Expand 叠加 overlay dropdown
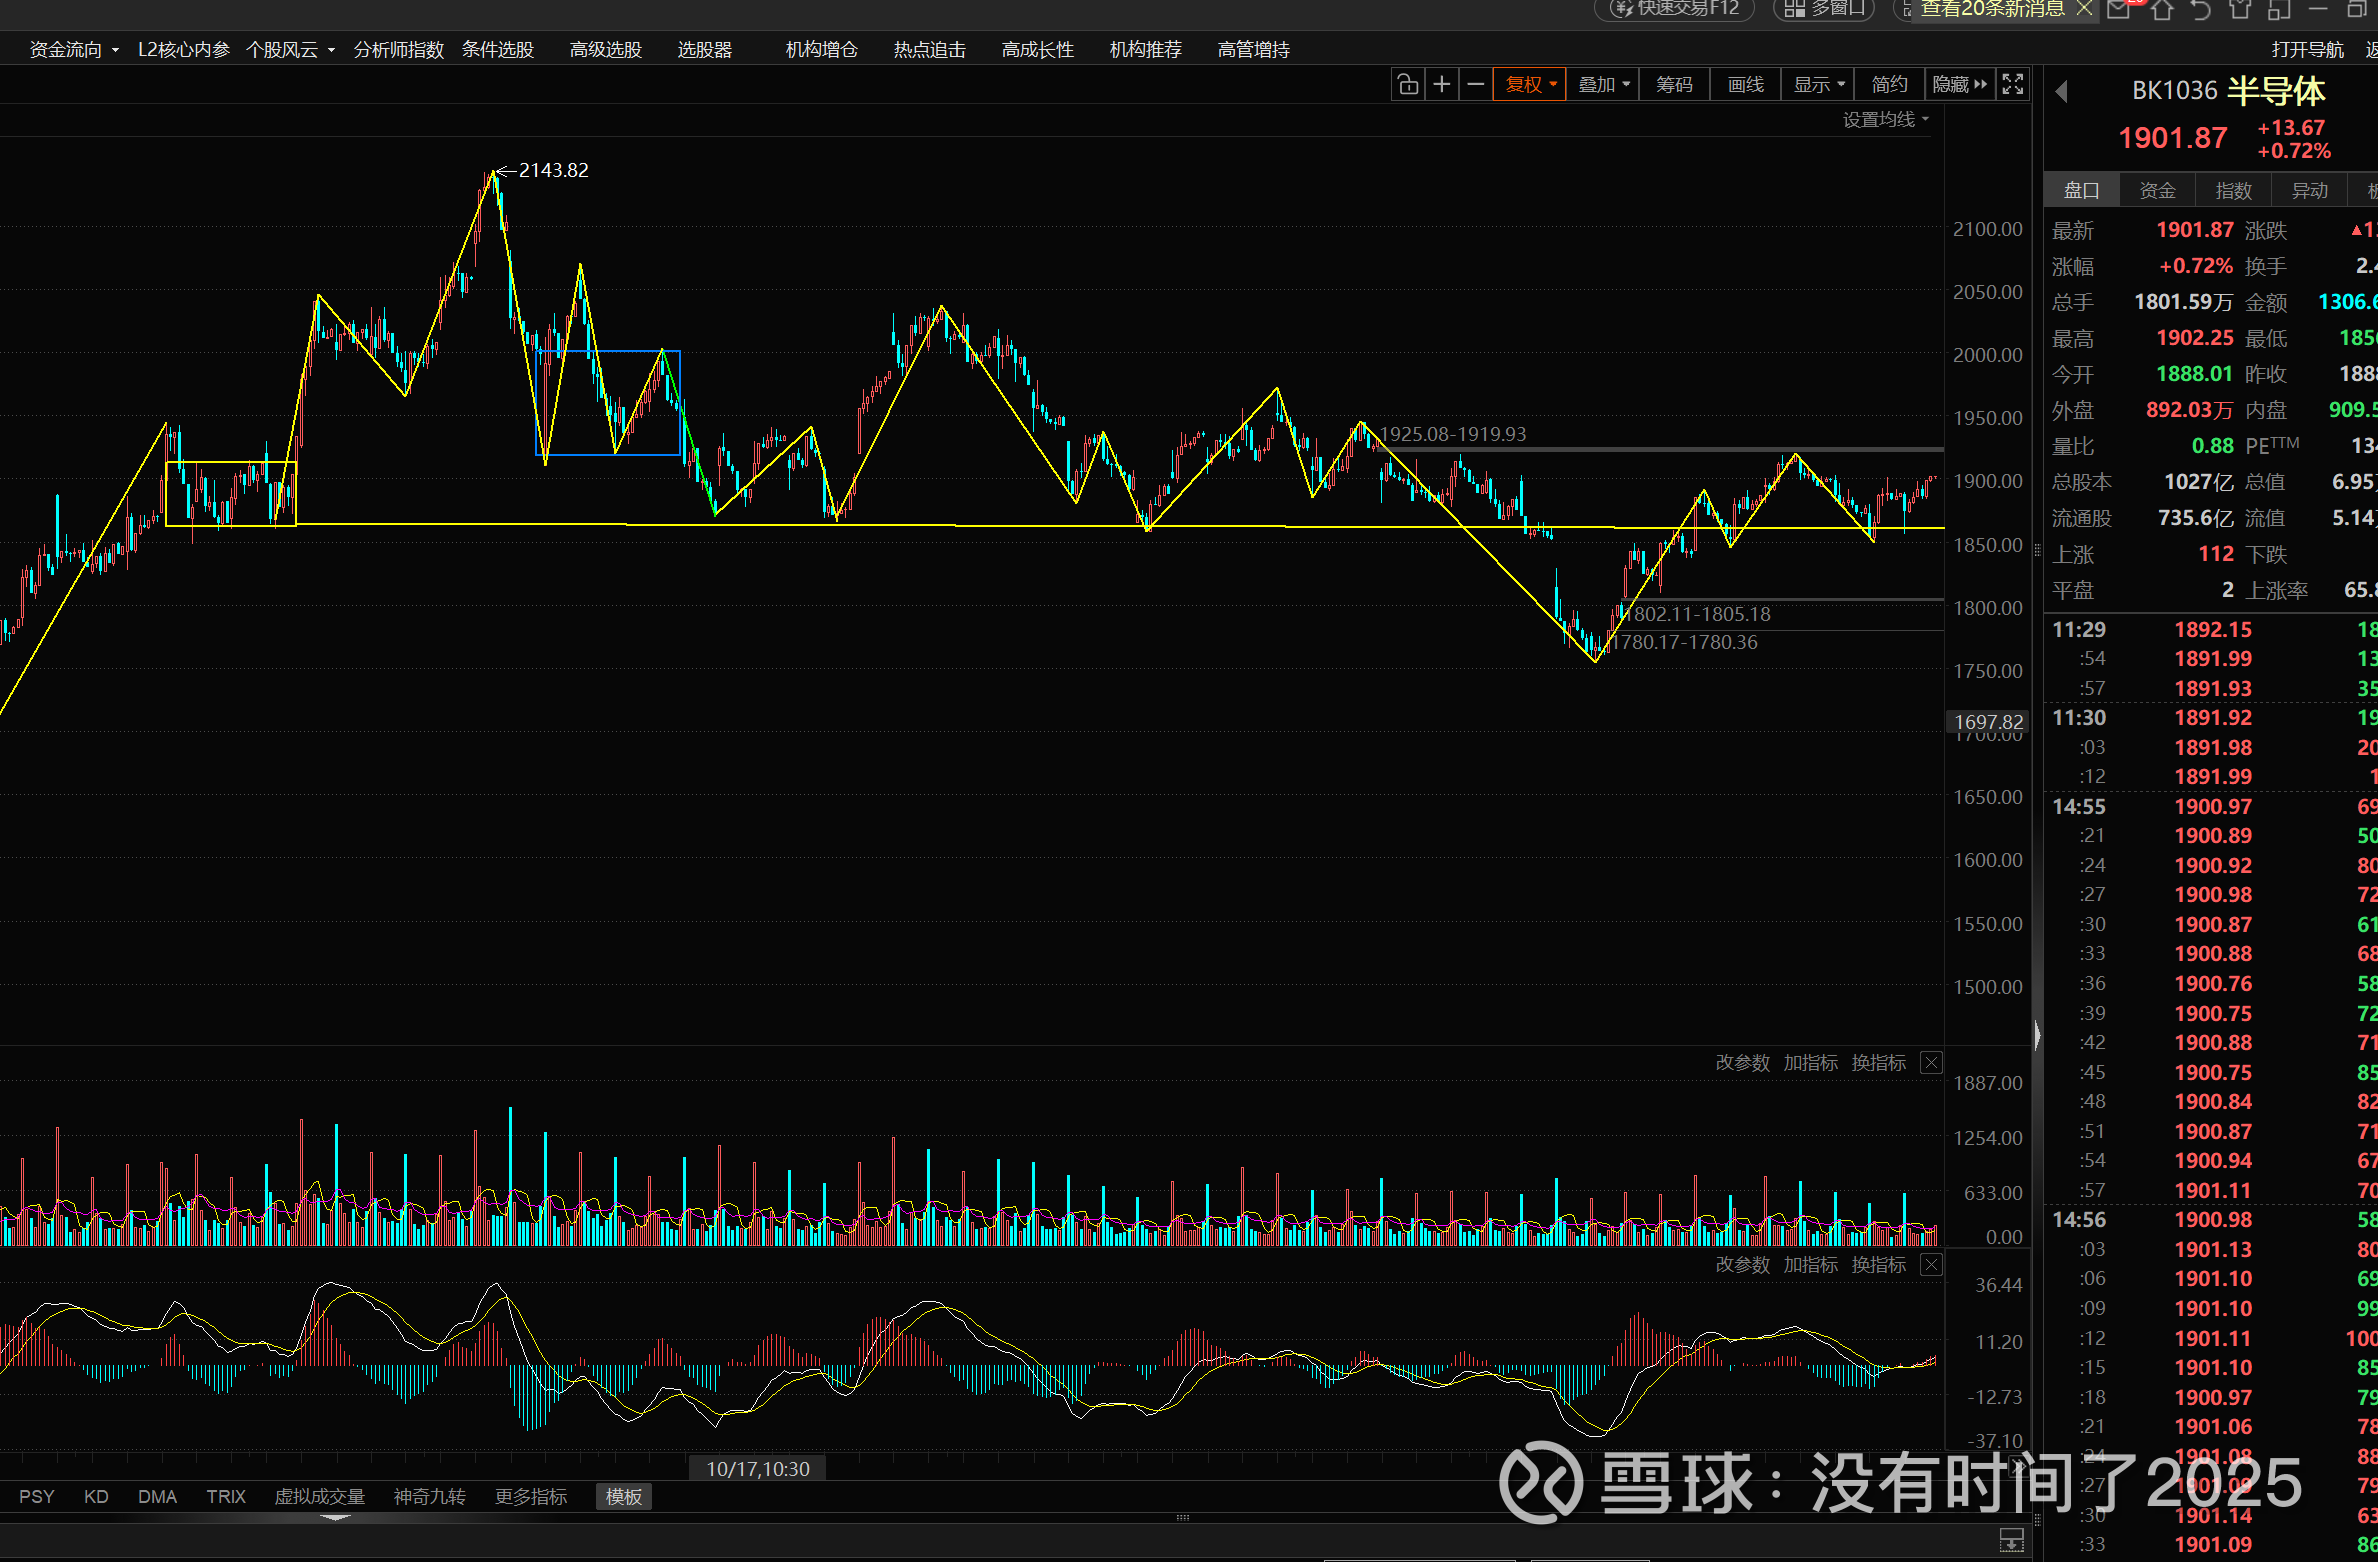This screenshot has height=1562, width=2378. click(1603, 85)
